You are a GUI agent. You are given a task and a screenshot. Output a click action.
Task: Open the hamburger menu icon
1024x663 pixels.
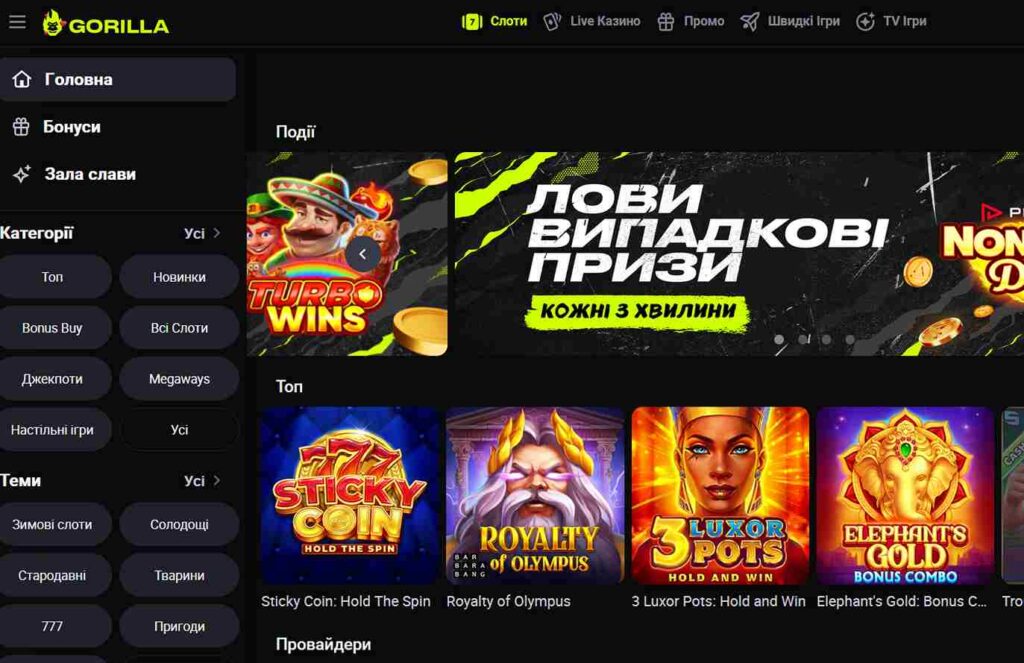[17, 22]
